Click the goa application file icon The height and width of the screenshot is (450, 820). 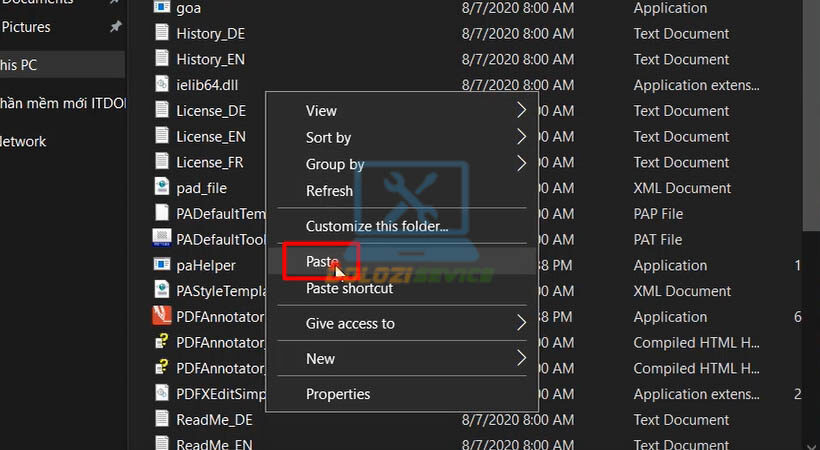tap(162, 7)
